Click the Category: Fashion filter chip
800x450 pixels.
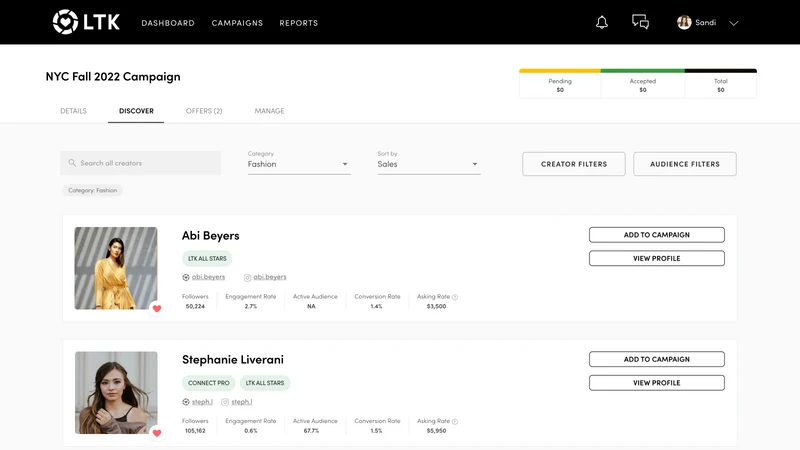click(x=92, y=190)
